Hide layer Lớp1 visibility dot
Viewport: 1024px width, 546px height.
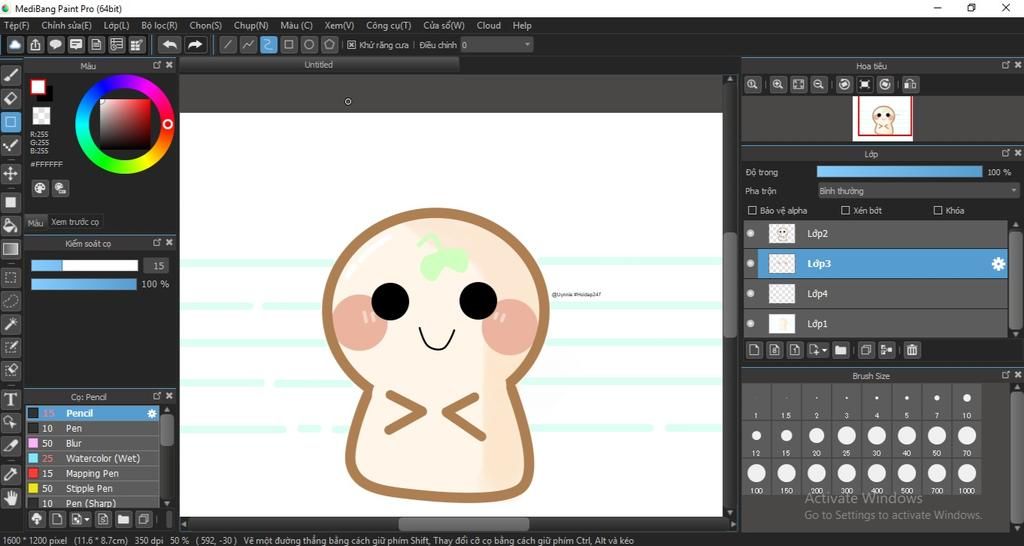click(x=750, y=323)
